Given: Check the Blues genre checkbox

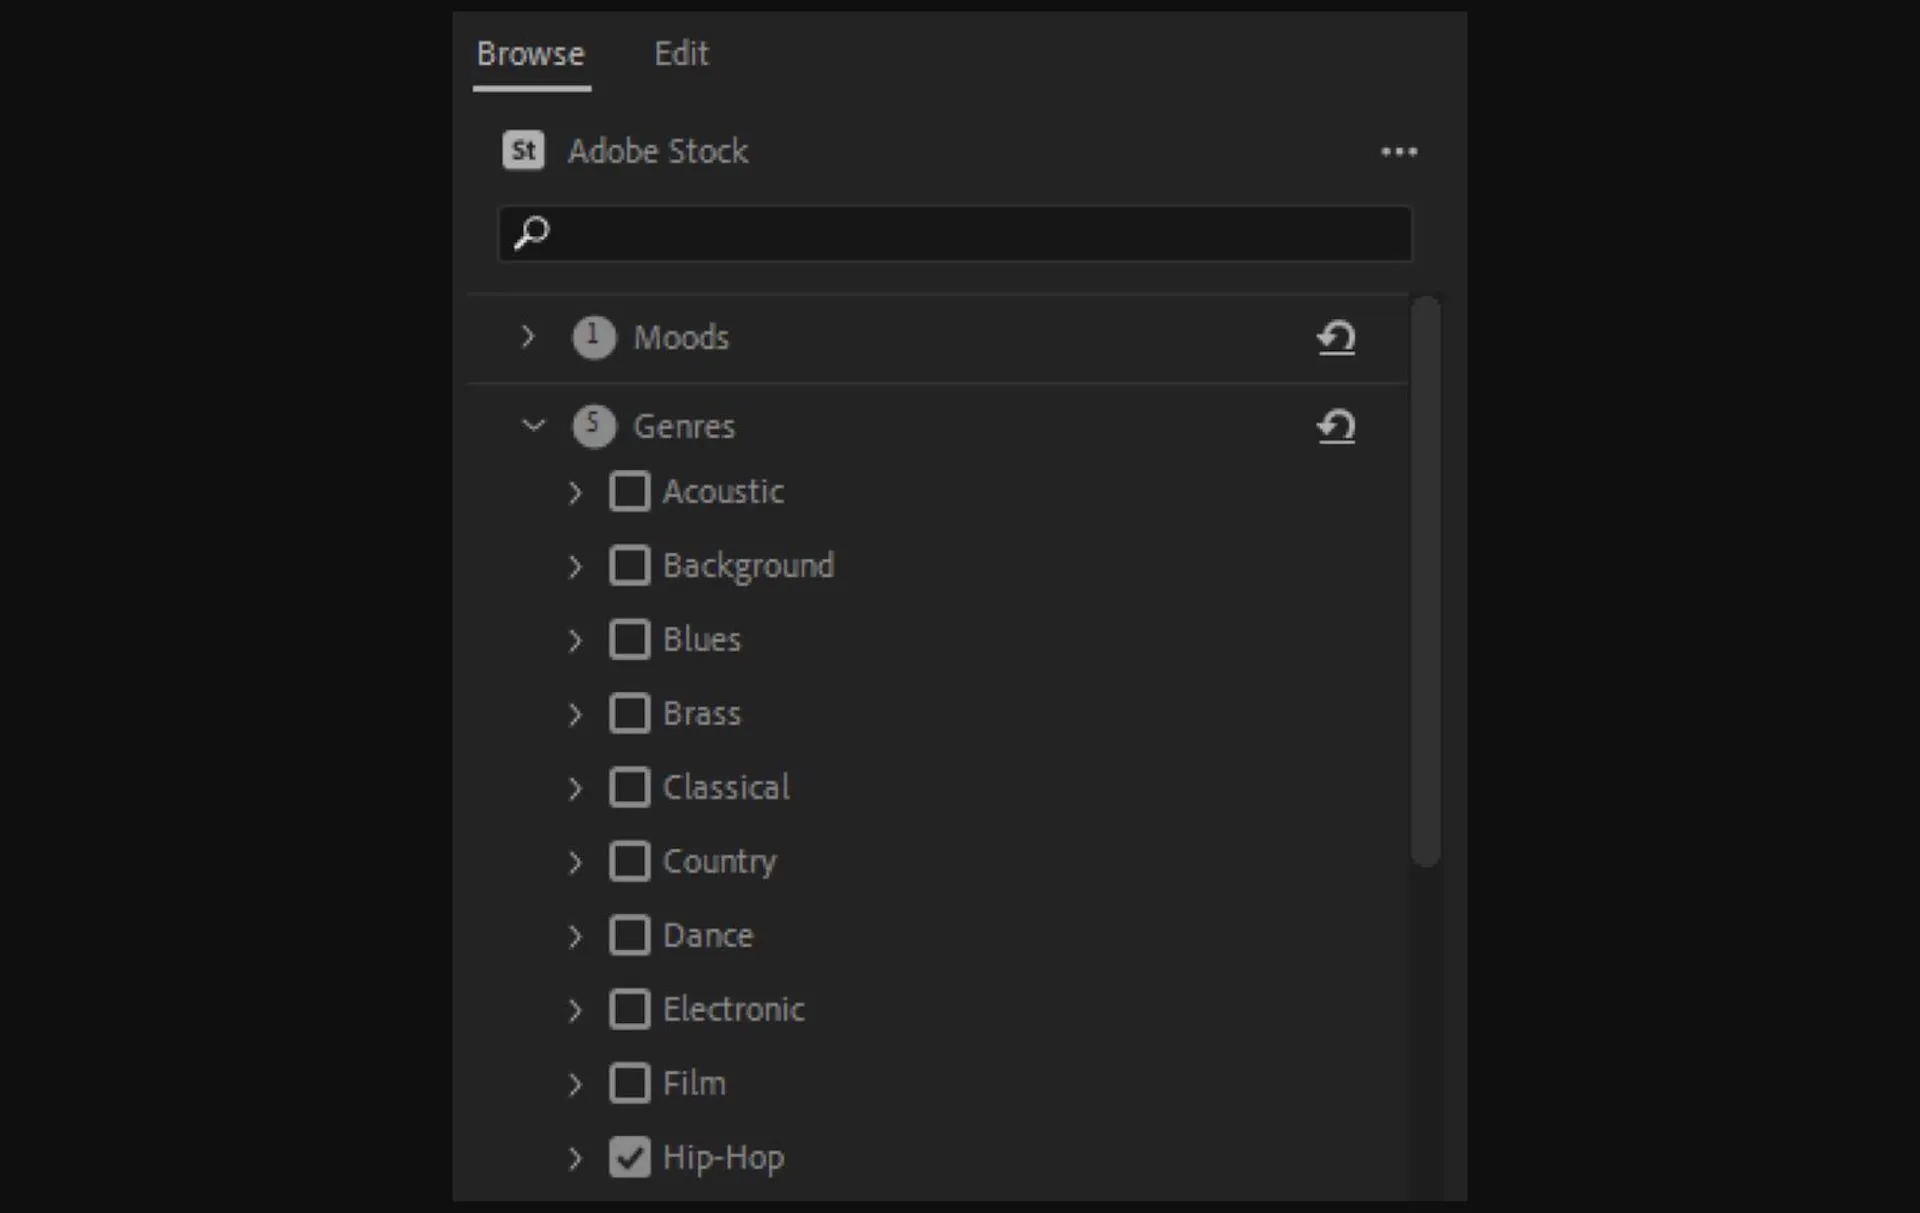Looking at the screenshot, I should pos(630,639).
